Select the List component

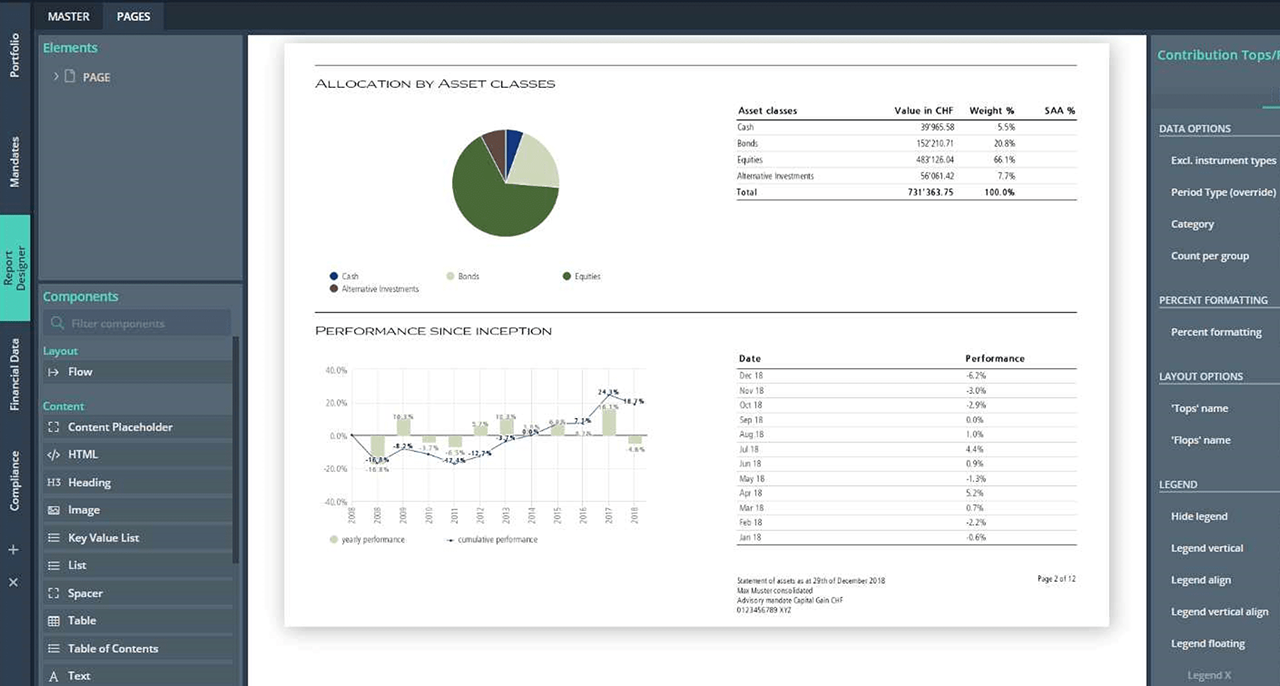136,565
